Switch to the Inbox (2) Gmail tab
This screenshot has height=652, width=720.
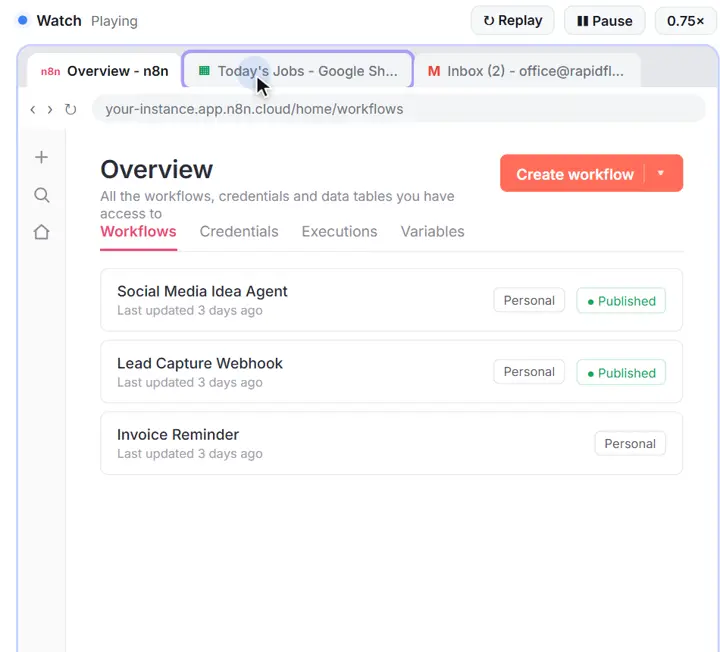[x=527, y=71]
